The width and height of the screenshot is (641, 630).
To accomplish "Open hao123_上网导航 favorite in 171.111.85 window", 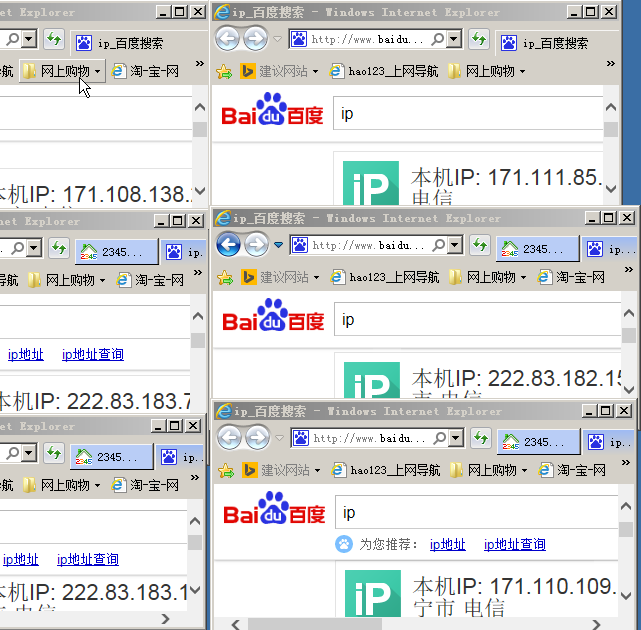I will [384, 72].
